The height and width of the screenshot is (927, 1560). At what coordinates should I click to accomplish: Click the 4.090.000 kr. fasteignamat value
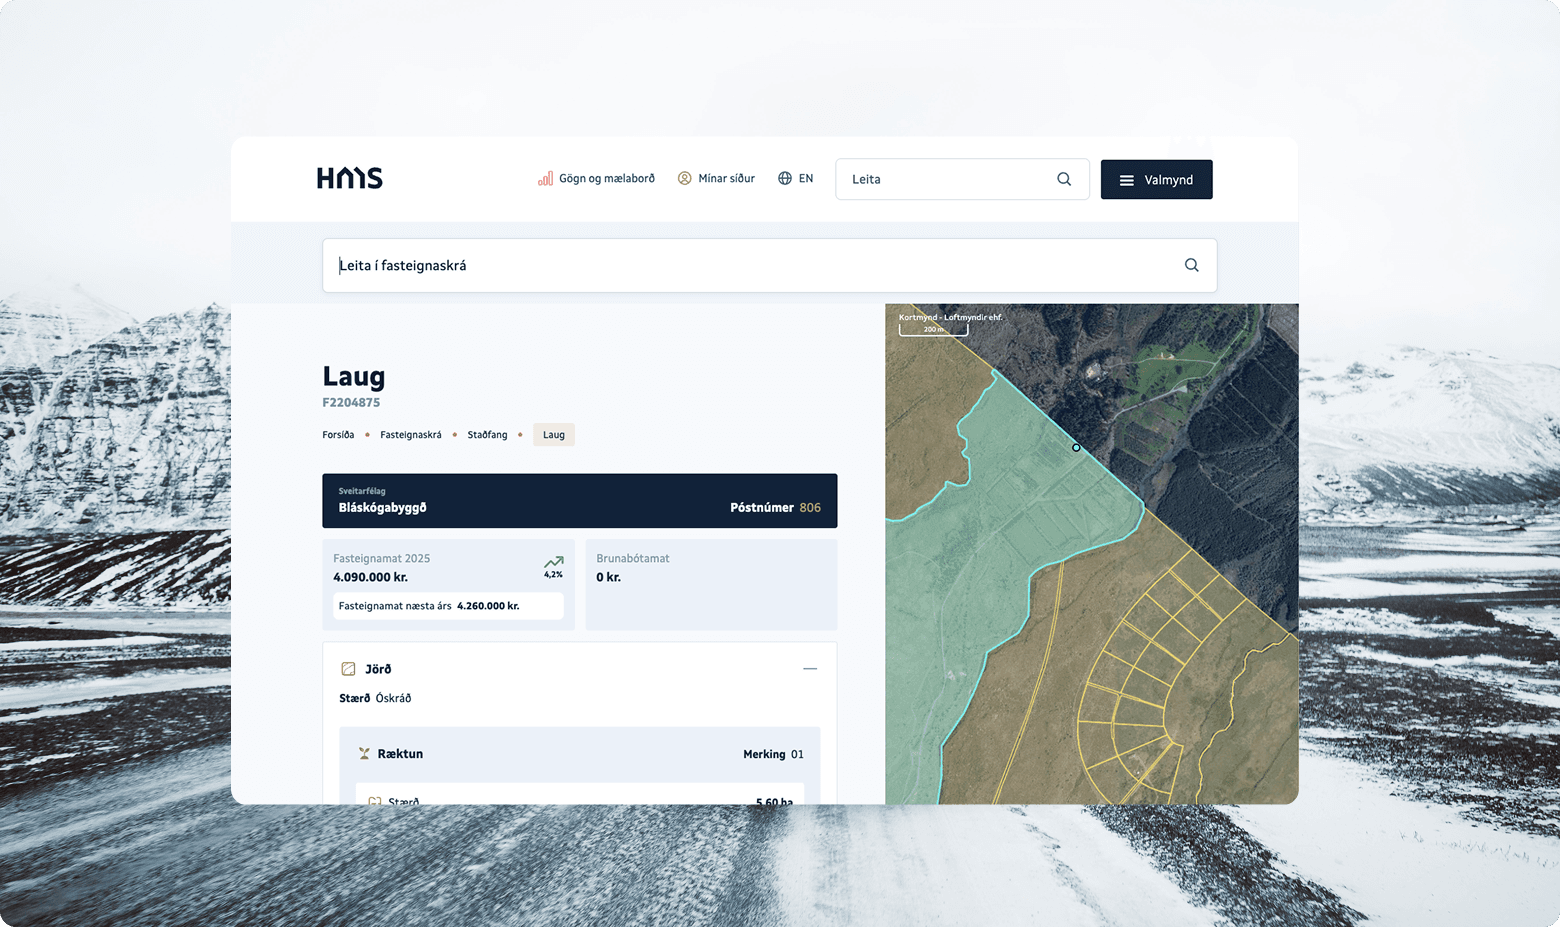pyautogui.click(x=370, y=577)
